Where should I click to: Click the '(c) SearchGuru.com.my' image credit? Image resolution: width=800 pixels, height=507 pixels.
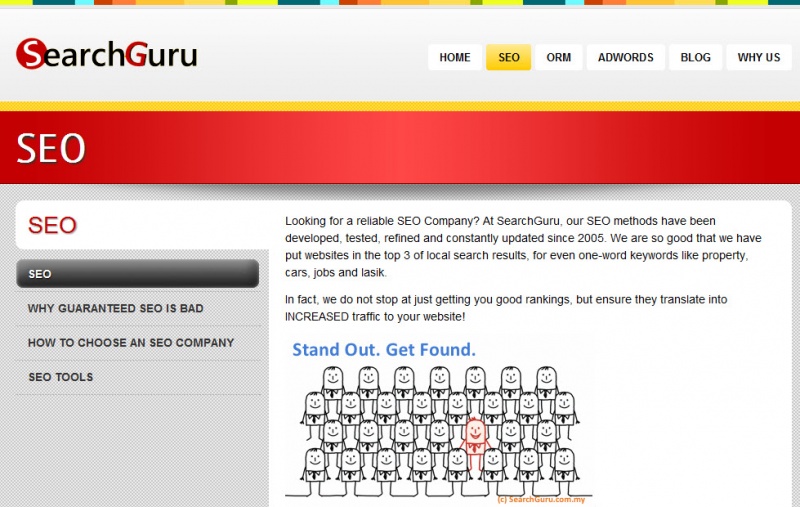541,500
